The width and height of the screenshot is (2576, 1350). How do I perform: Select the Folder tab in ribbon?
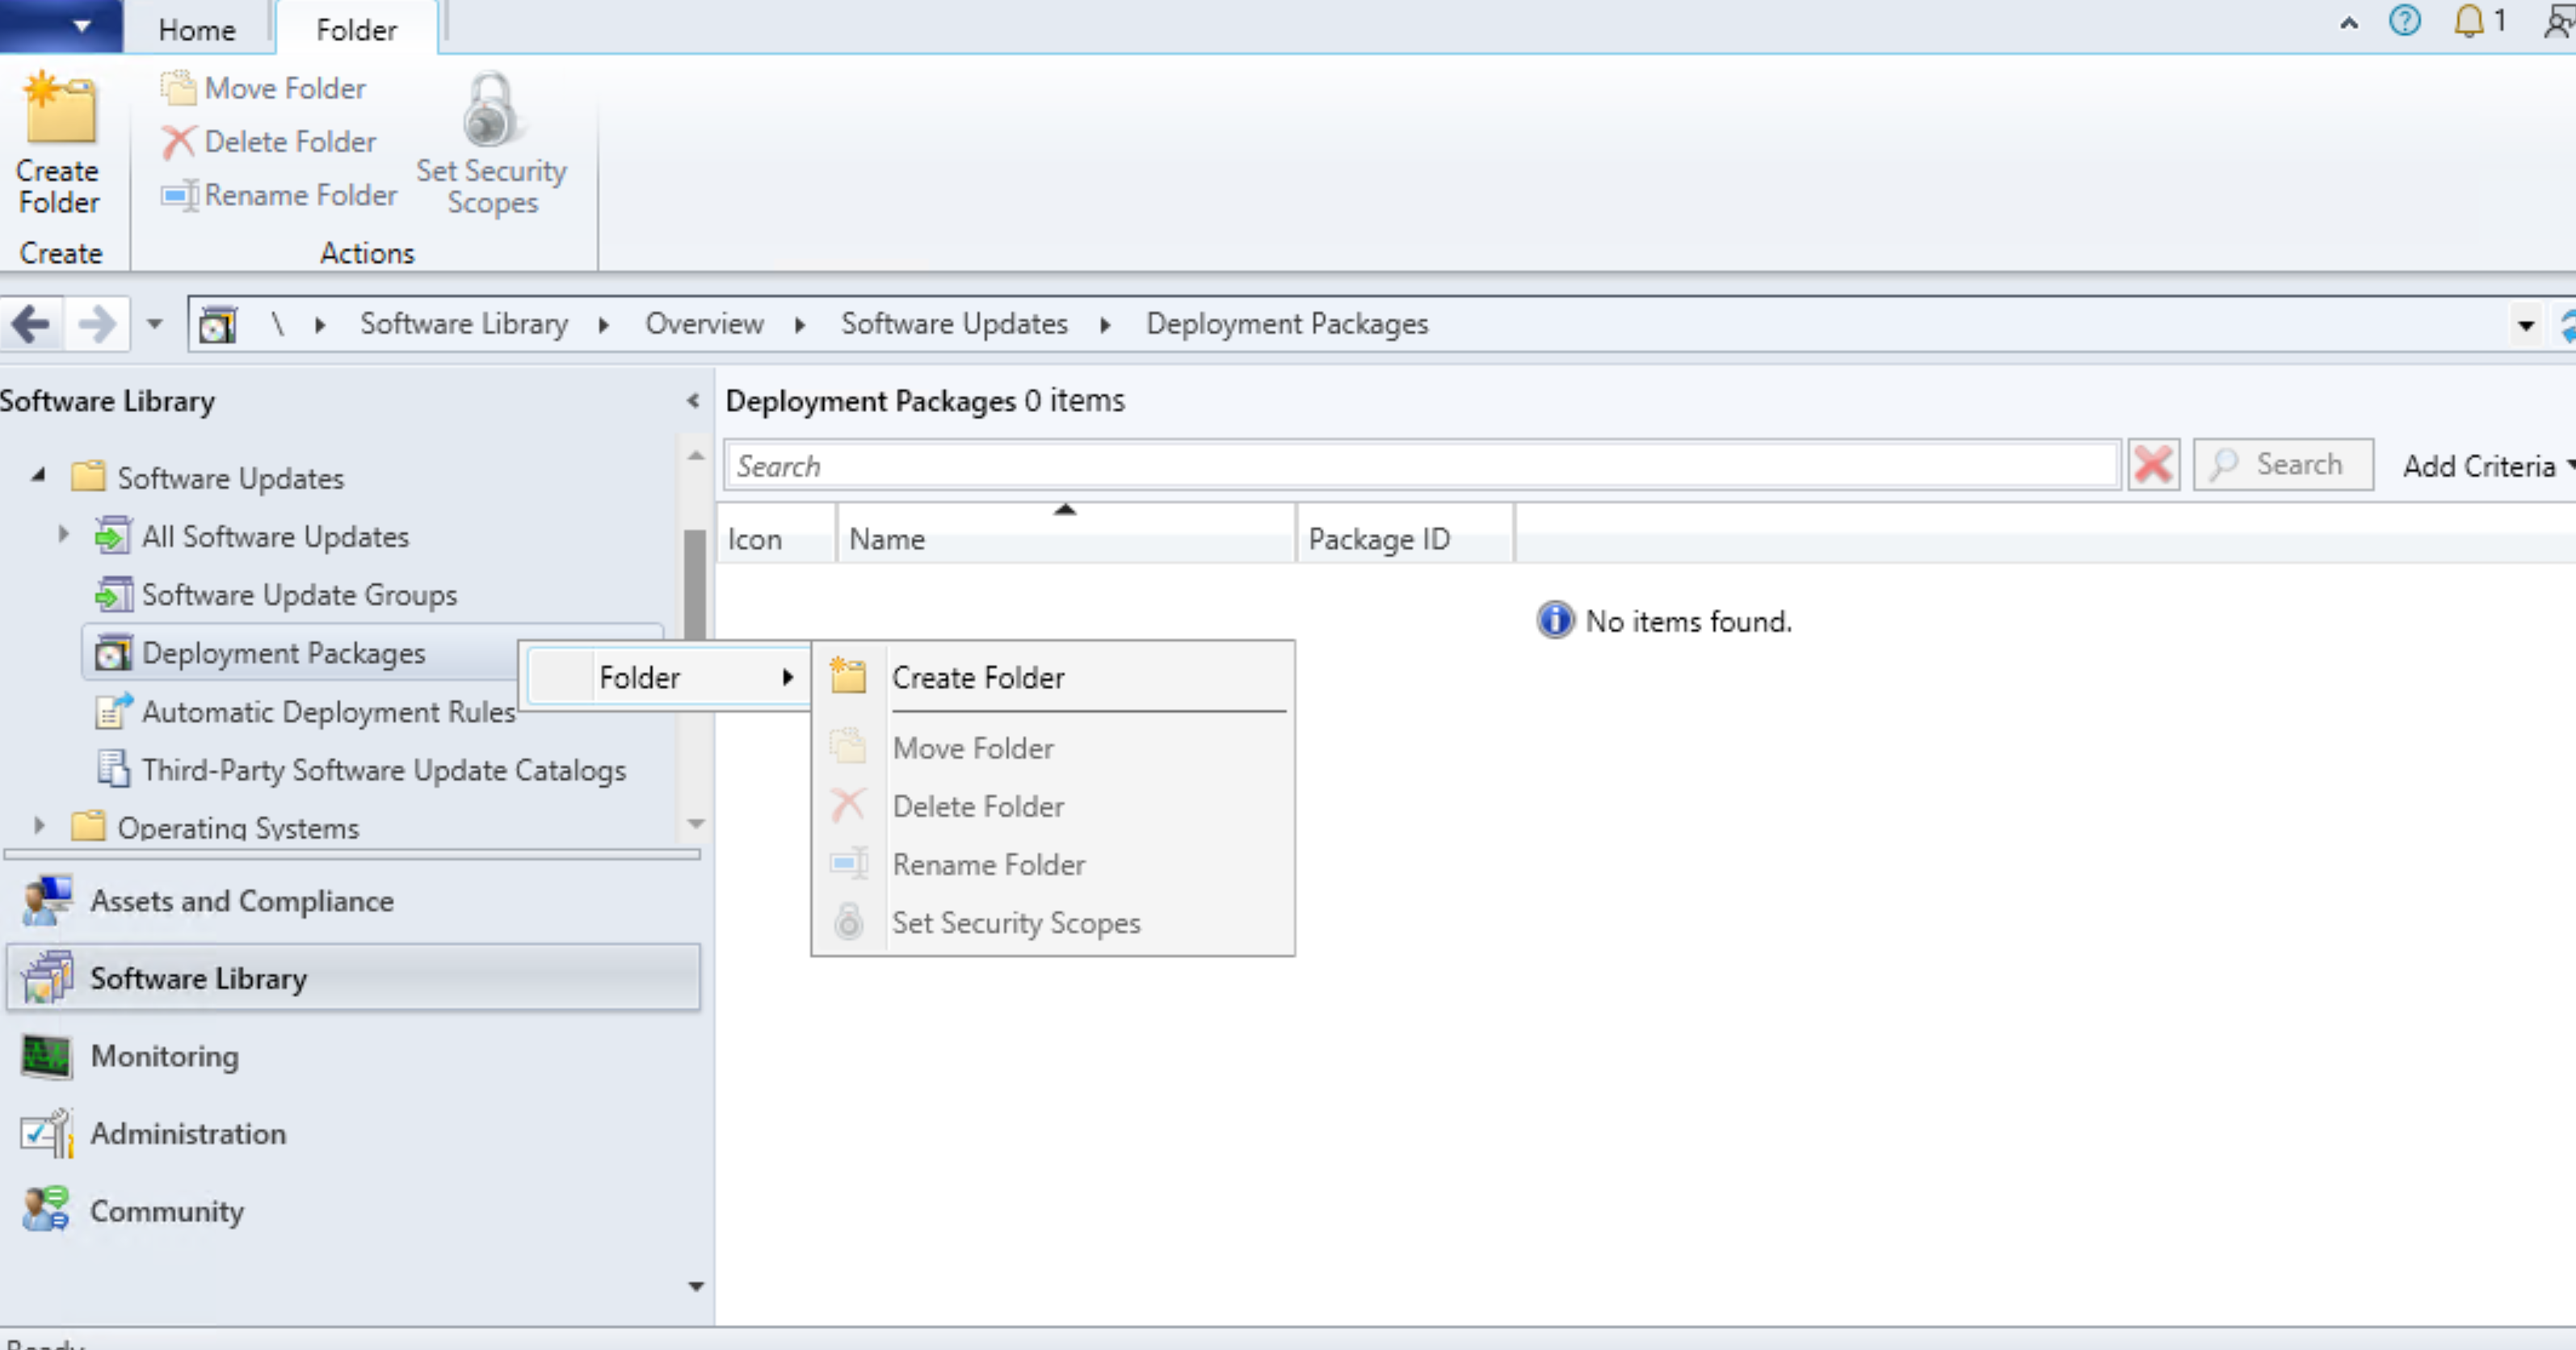355,29
